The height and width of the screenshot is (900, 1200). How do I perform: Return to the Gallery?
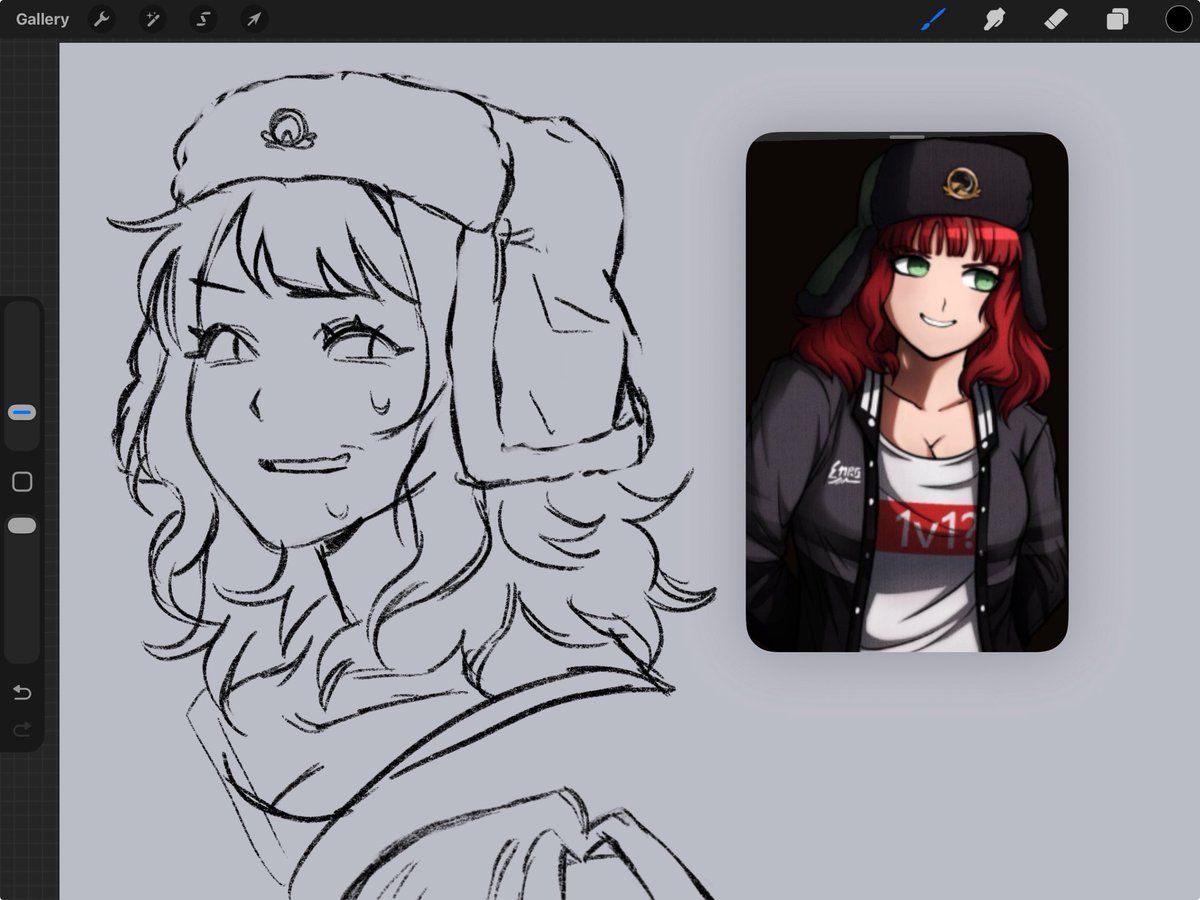click(x=41, y=18)
